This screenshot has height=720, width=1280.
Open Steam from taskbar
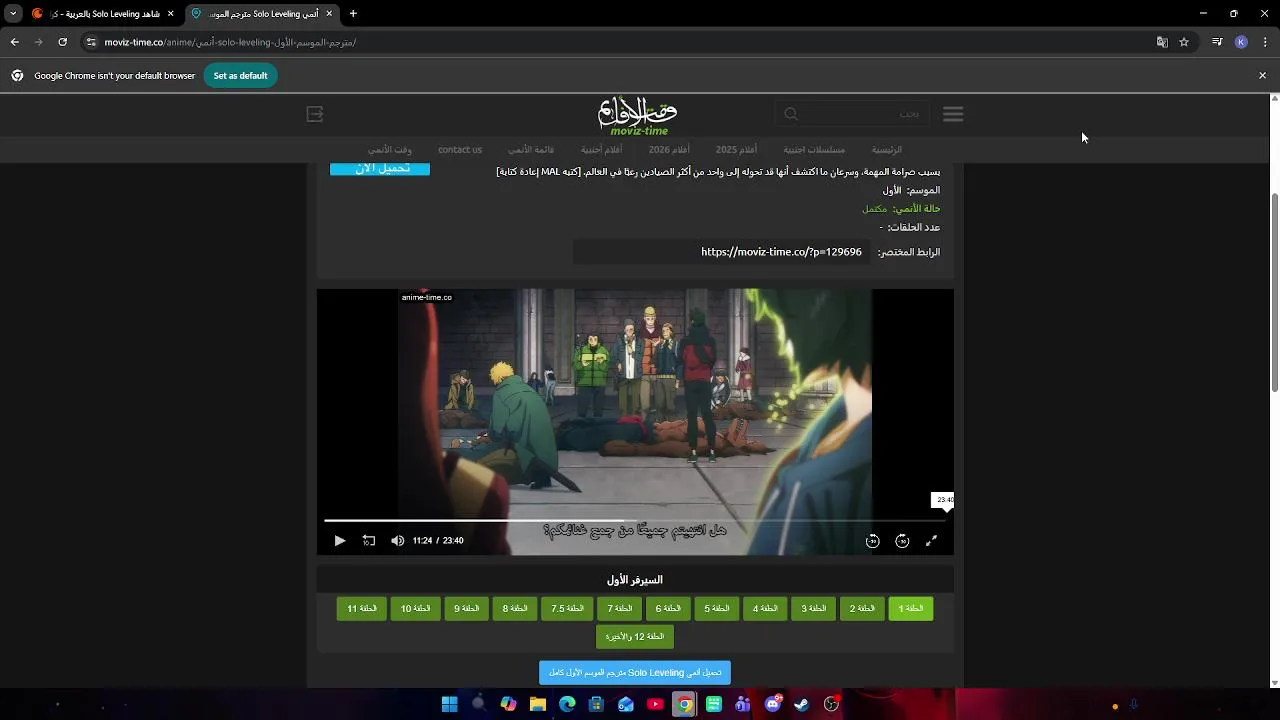tap(802, 704)
